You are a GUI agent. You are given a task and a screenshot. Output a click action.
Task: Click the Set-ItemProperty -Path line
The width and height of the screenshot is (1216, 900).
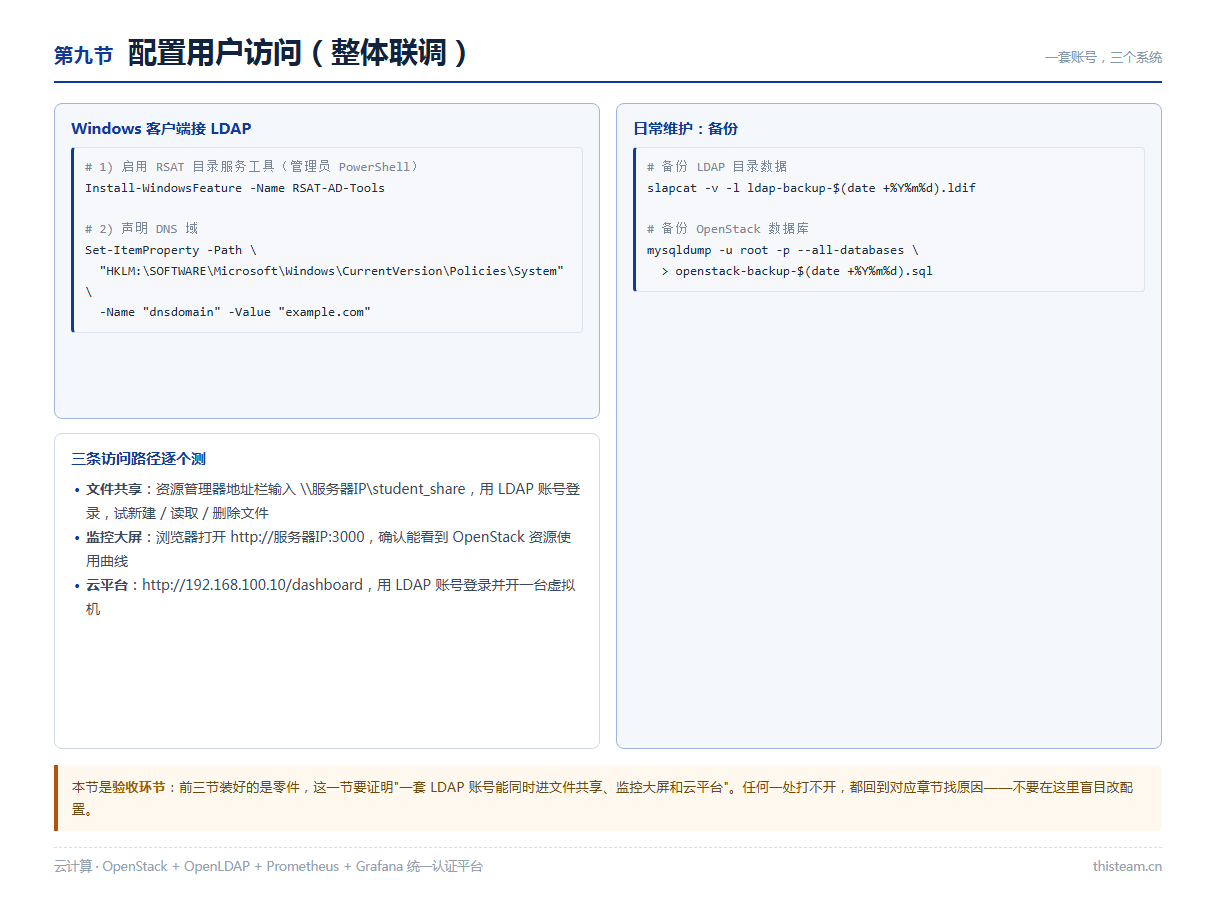point(171,250)
